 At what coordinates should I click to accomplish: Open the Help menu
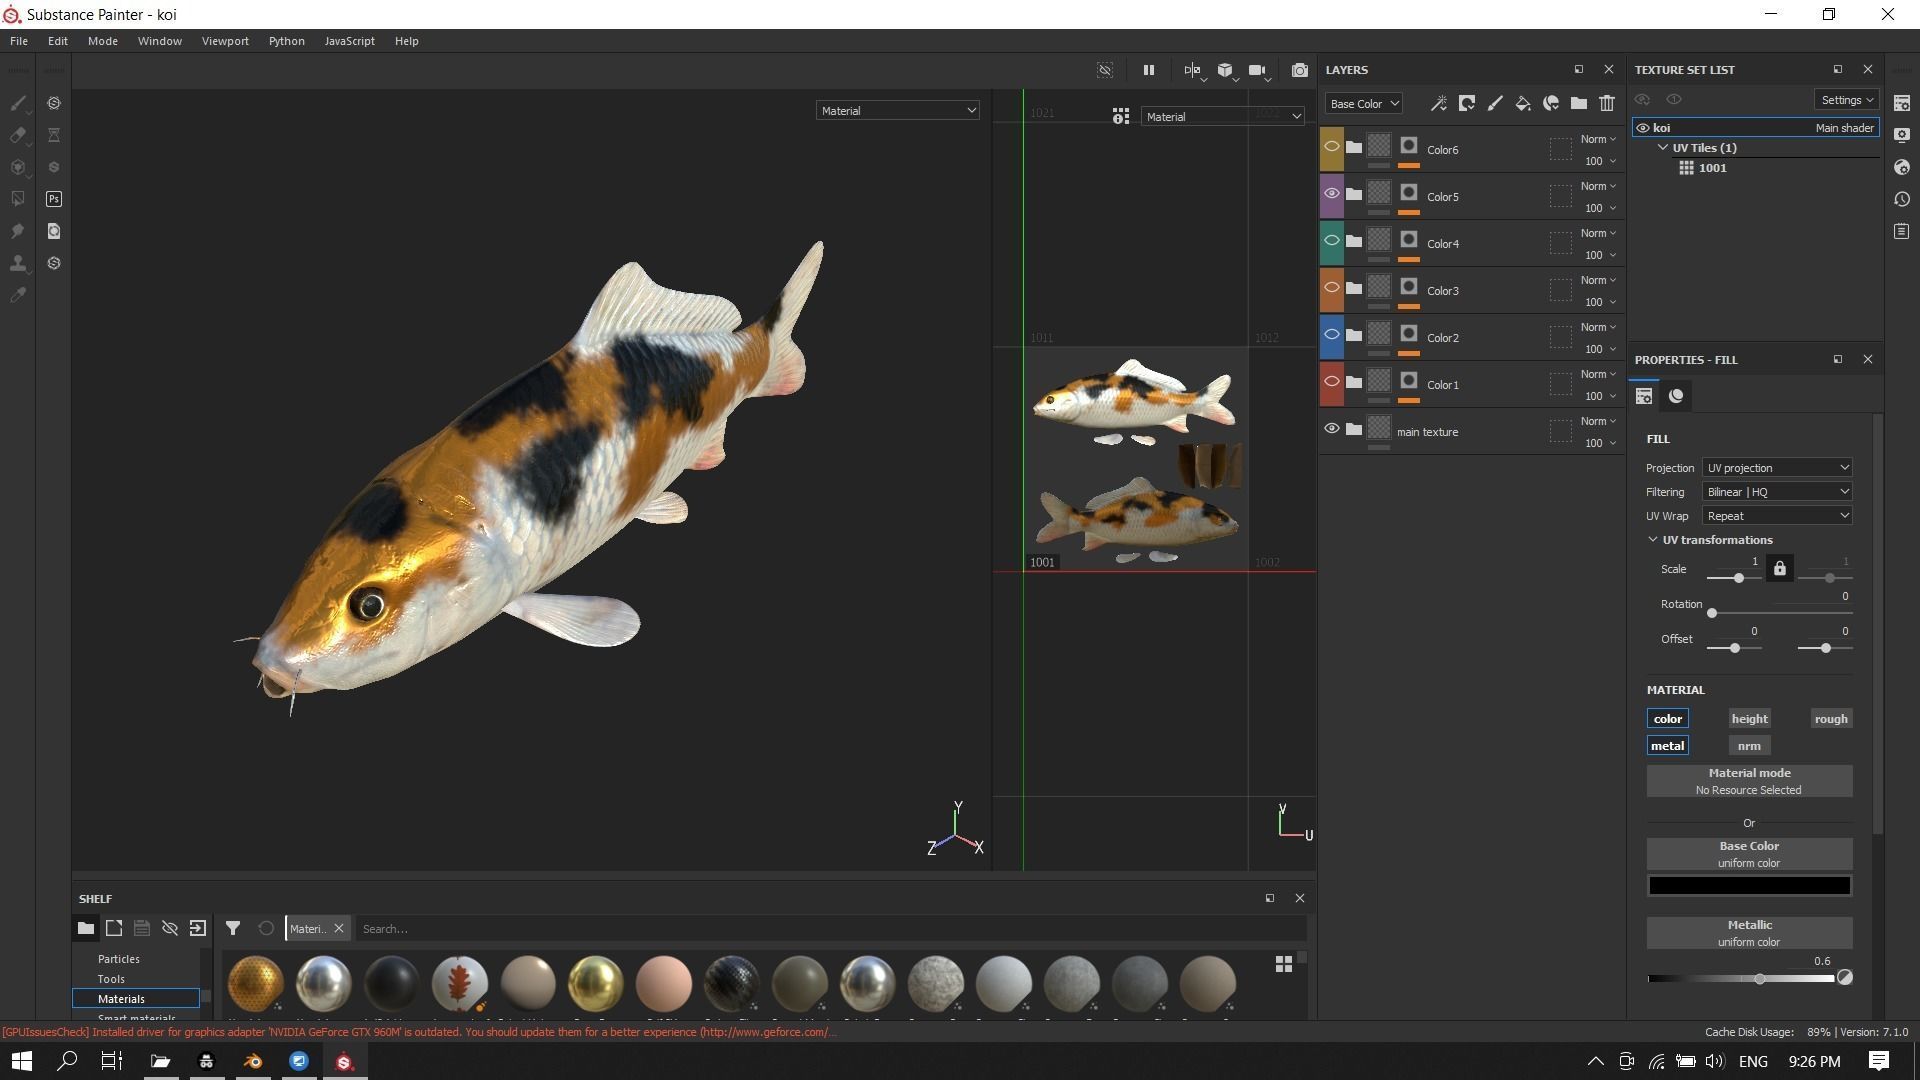point(407,41)
